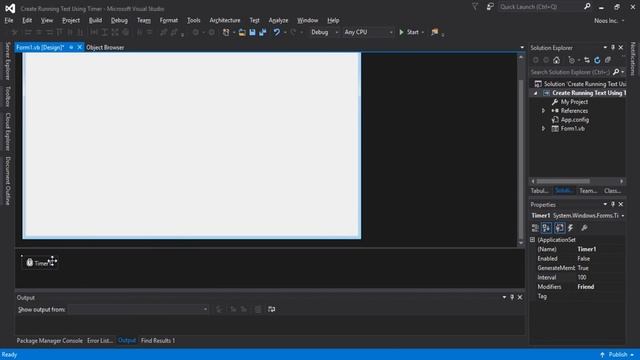Click the Property Pages wrench icon
The image size is (640, 360).
coord(584,228)
